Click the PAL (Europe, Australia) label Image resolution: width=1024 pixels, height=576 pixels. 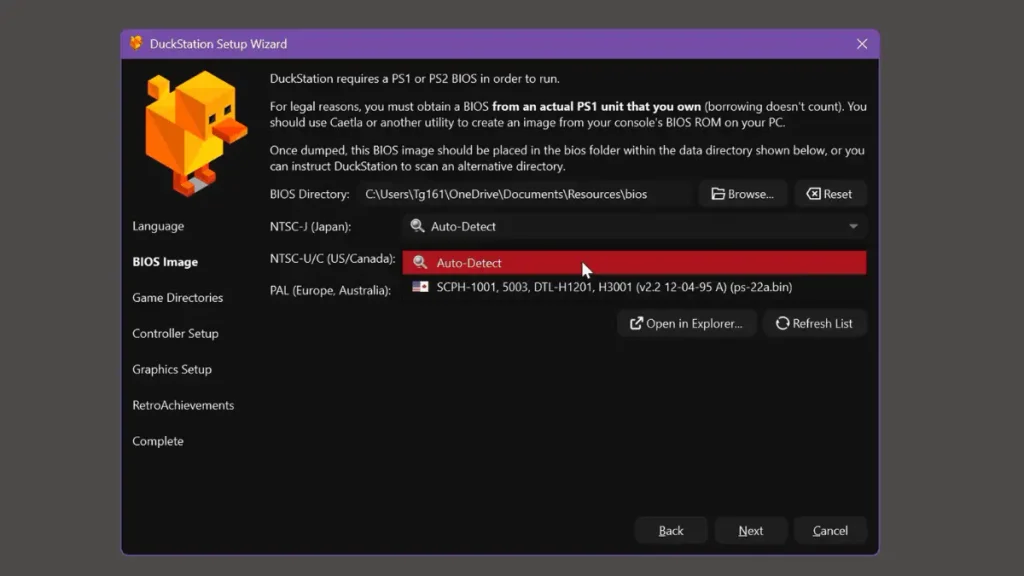tap(330, 290)
